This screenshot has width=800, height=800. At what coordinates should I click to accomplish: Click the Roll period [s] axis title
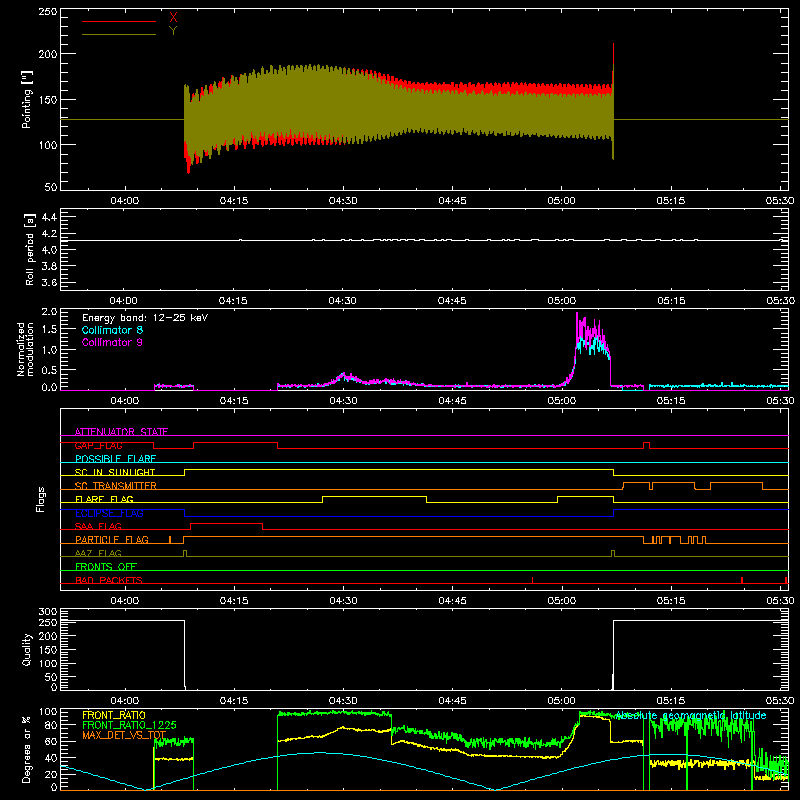[x=30, y=249]
